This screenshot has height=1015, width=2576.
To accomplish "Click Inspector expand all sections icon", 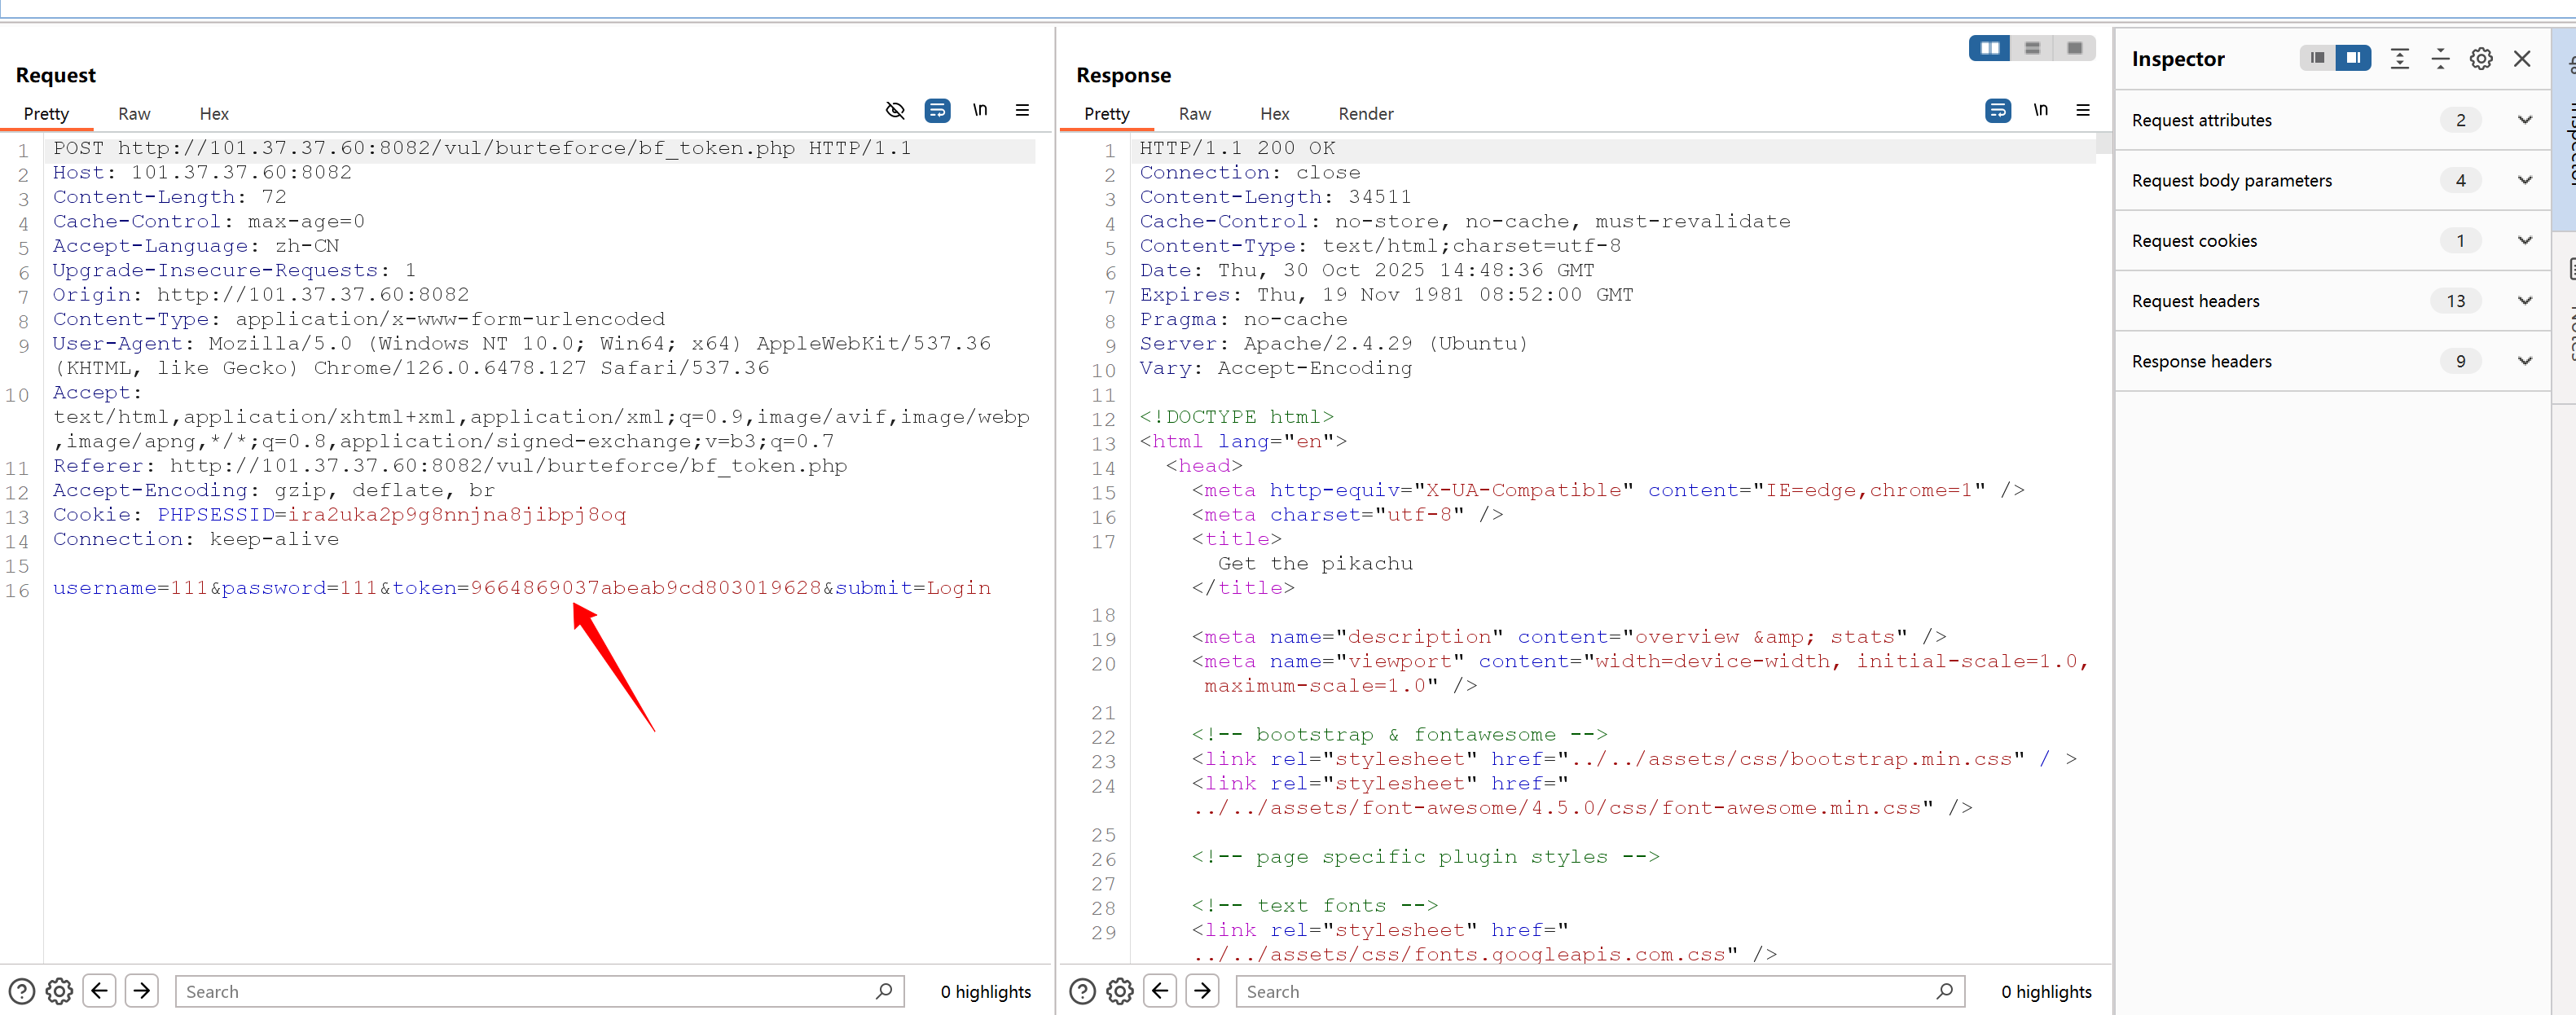I will pos(2399,59).
